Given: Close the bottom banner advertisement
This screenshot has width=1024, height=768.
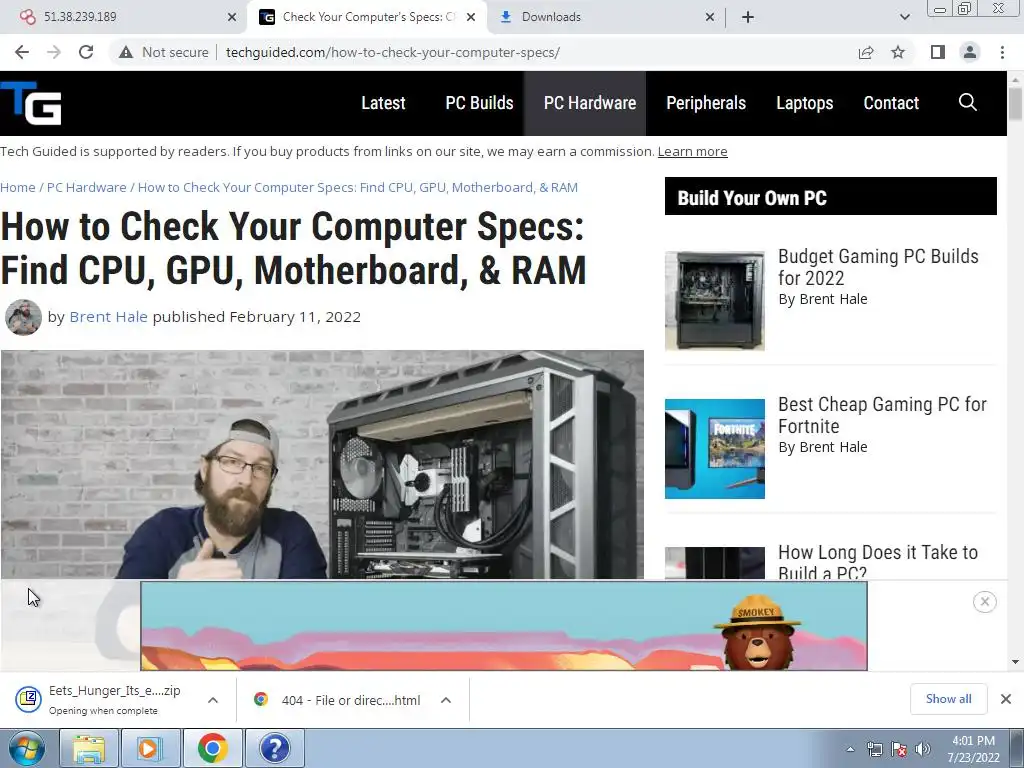Looking at the screenshot, I should pyautogui.click(x=985, y=601).
